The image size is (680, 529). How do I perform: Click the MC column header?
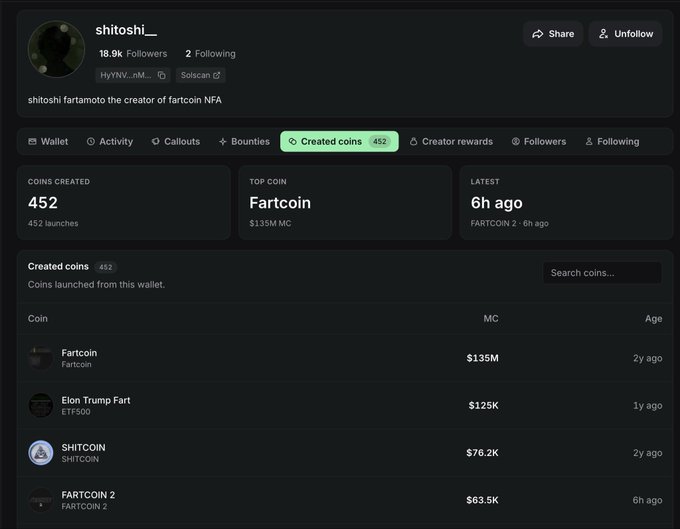(491, 319)
